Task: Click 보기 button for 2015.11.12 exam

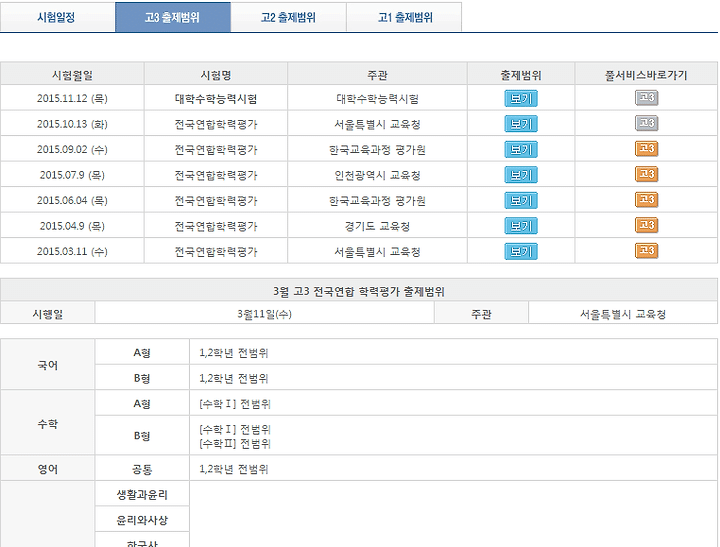Action: (521, 98)
